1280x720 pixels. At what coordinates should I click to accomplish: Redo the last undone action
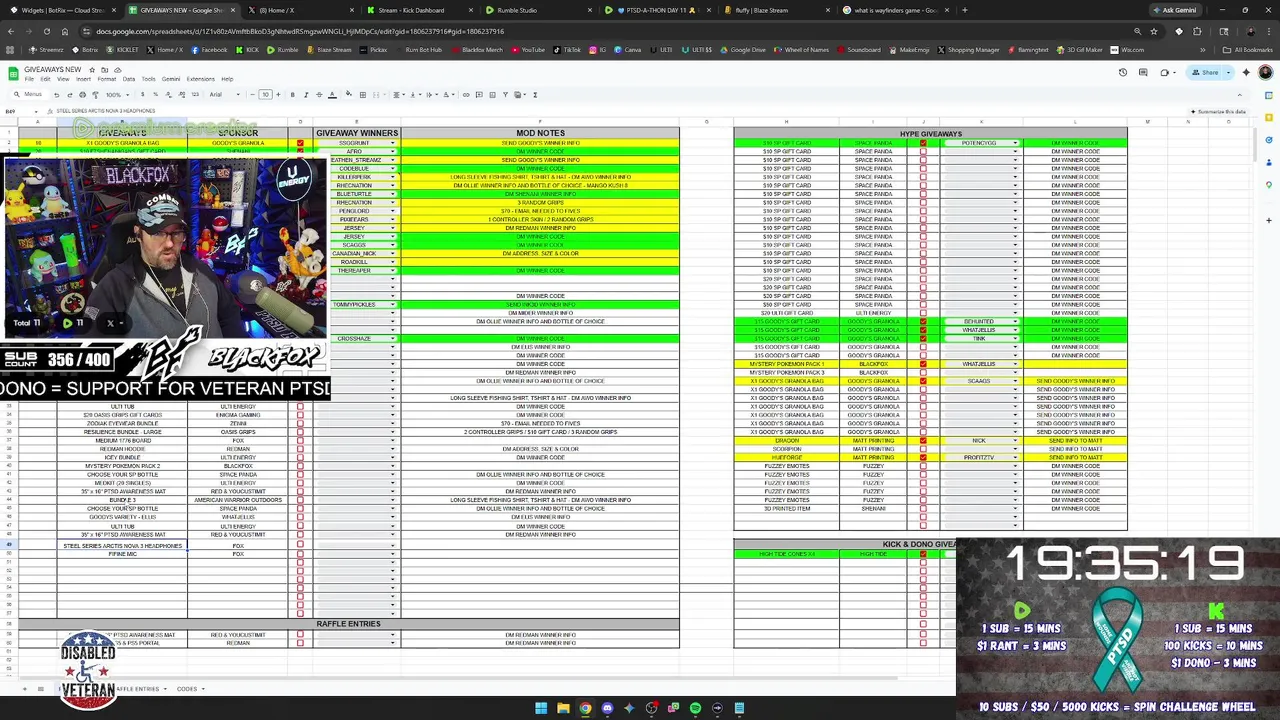tap(70, 95)
